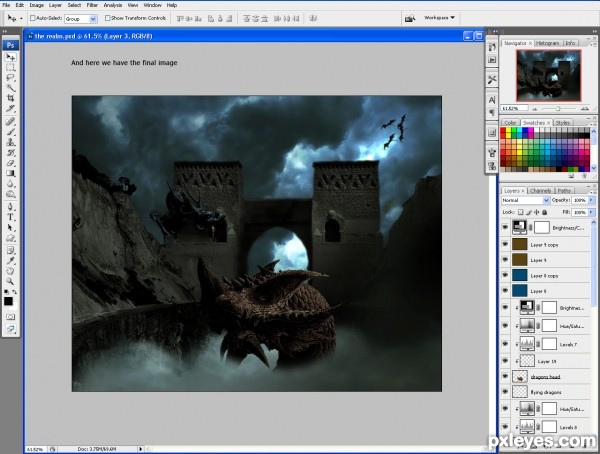Viewport: 600px width, 454px height.
Task: Hide the Layer 5 layer
Action: (505, 260)
